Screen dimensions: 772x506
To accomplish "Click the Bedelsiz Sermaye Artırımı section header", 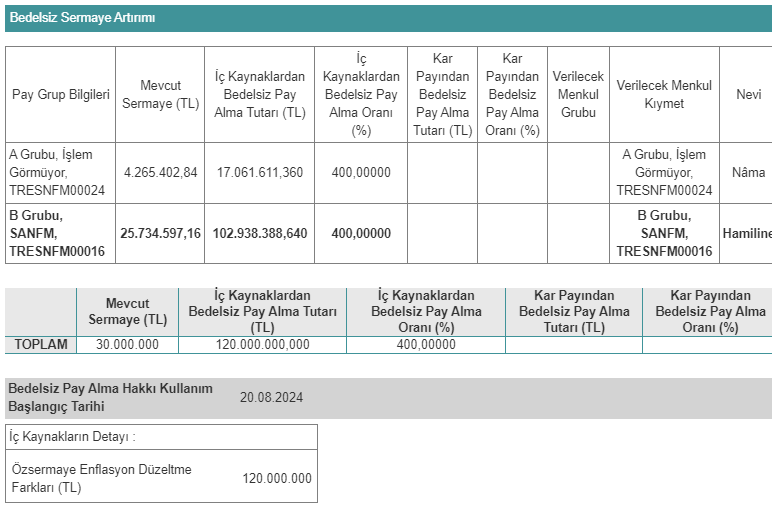I will (82, 18).
